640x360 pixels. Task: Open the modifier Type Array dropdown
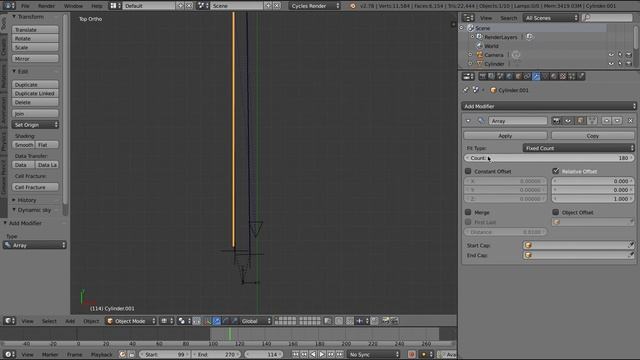(x=35, y=245)
